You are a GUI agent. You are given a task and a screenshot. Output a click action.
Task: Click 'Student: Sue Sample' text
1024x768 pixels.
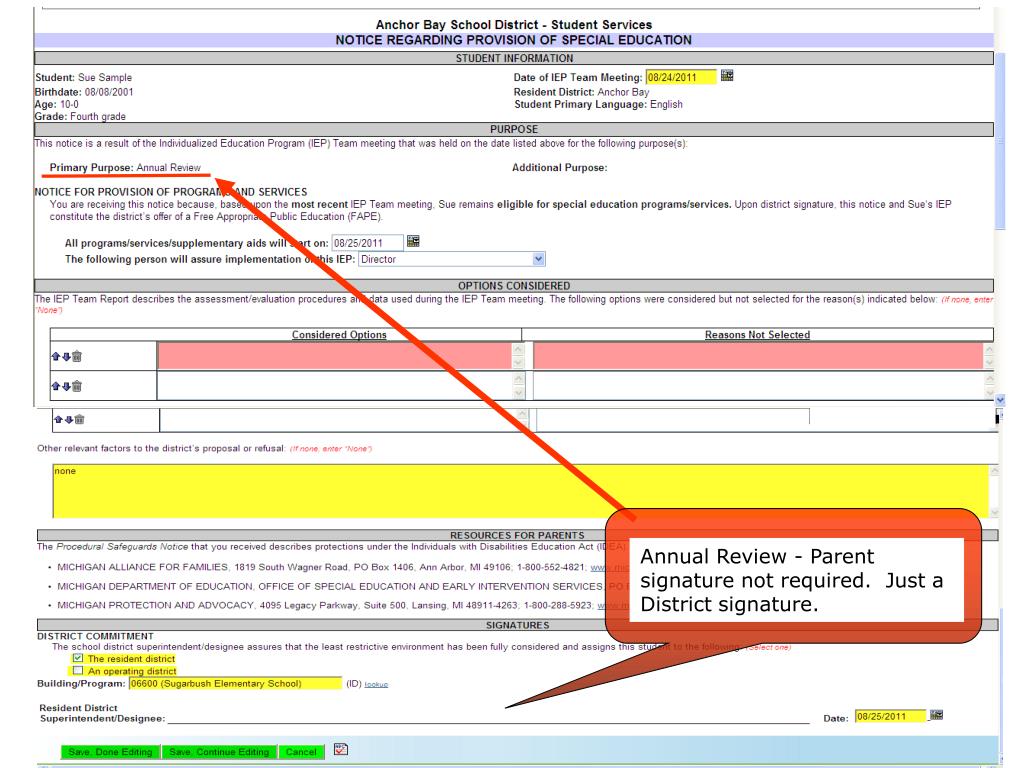[84, 77]
